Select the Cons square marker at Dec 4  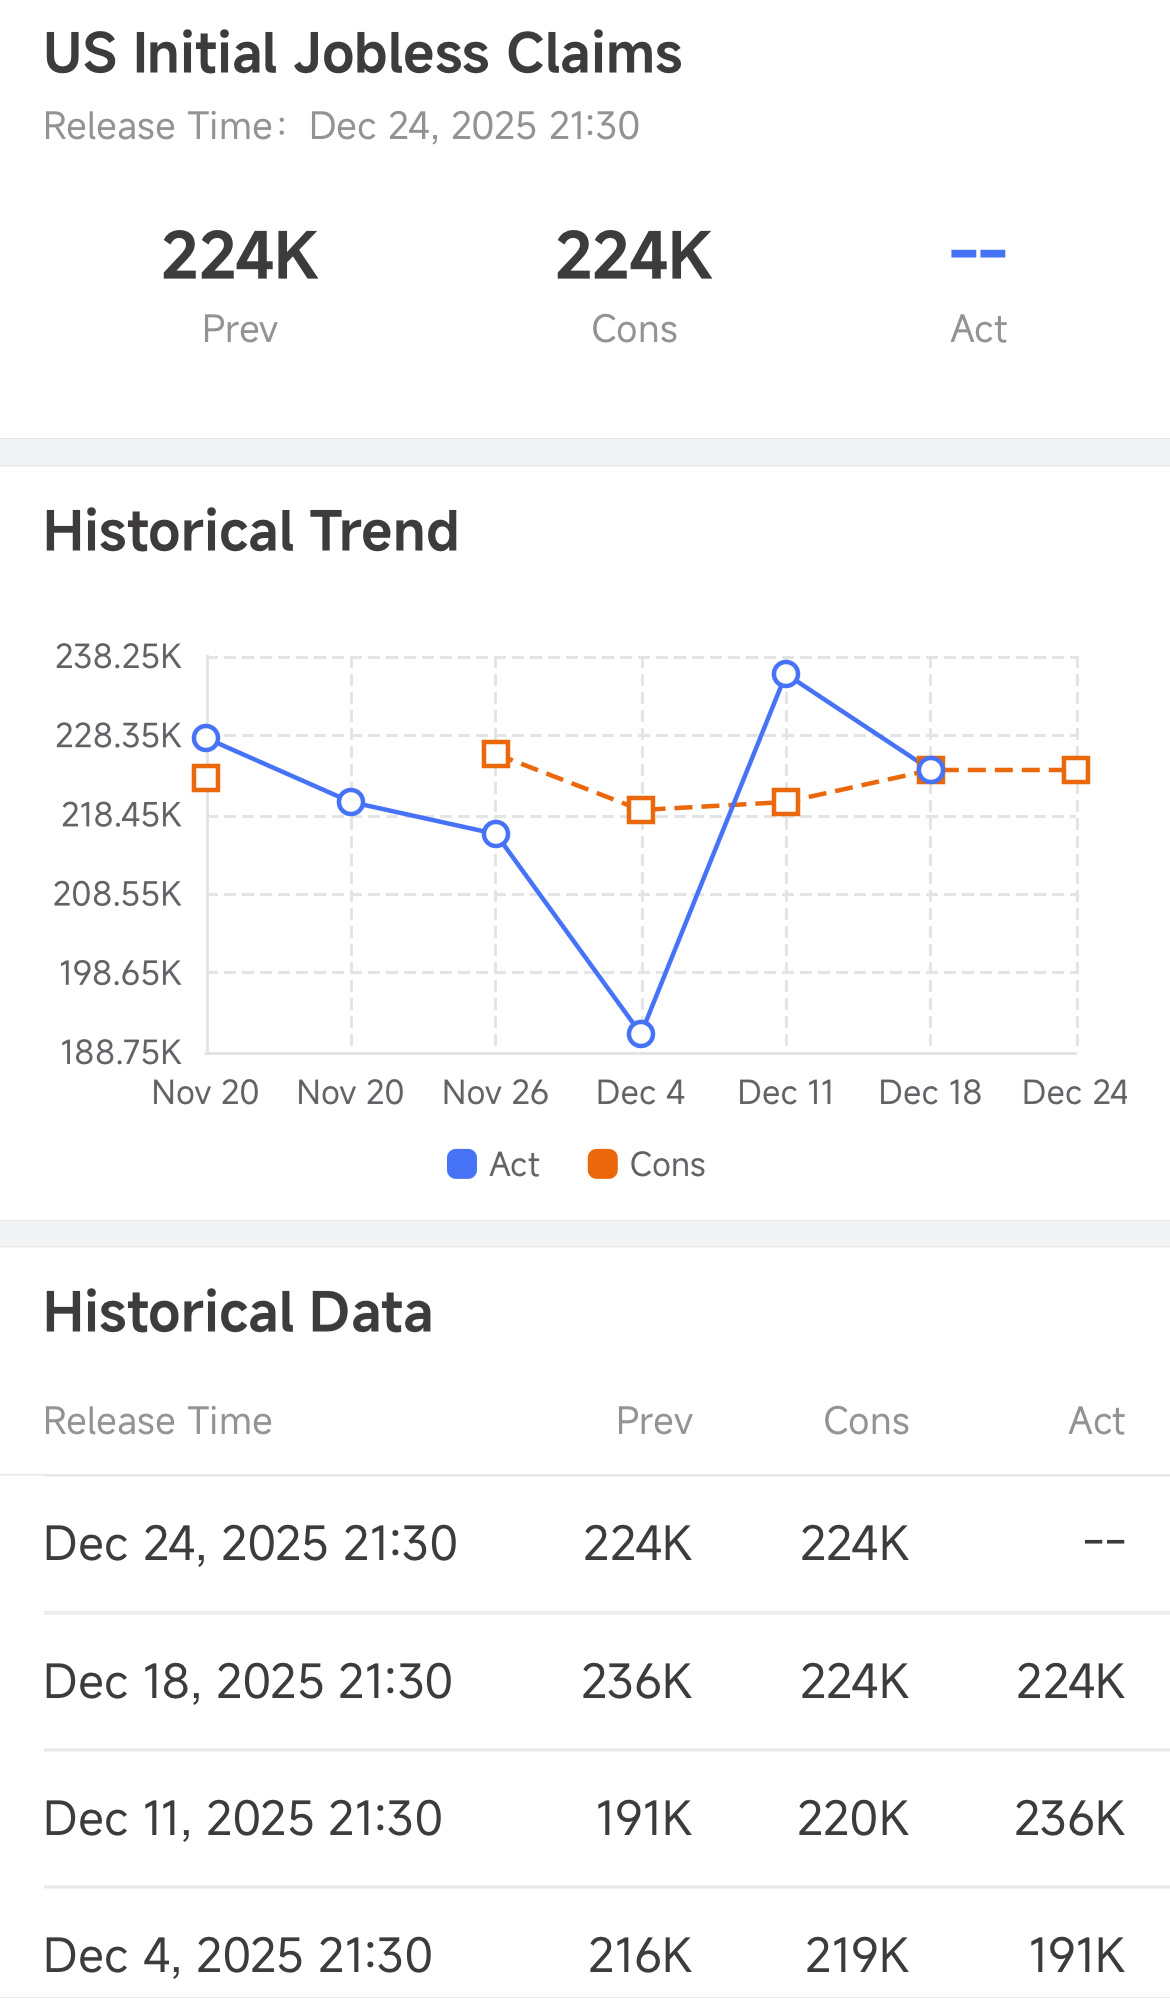coord(641,810)
